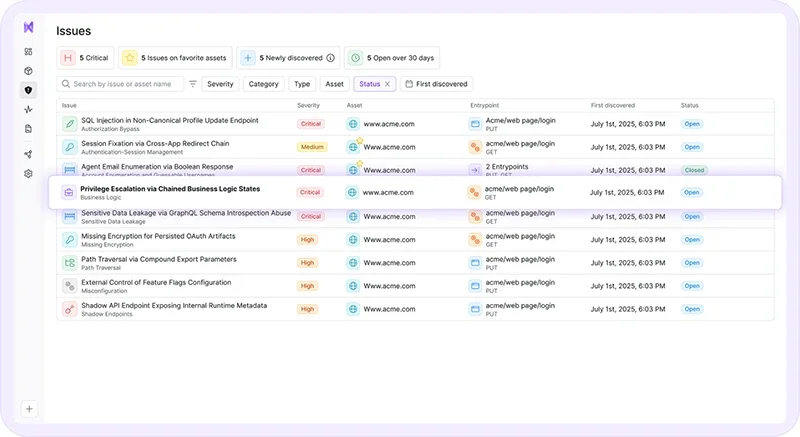Screen dimensions: 800x437
Task: Open the Severity filter dropdown
Action: pyautogui.click(x=220, y=84)
